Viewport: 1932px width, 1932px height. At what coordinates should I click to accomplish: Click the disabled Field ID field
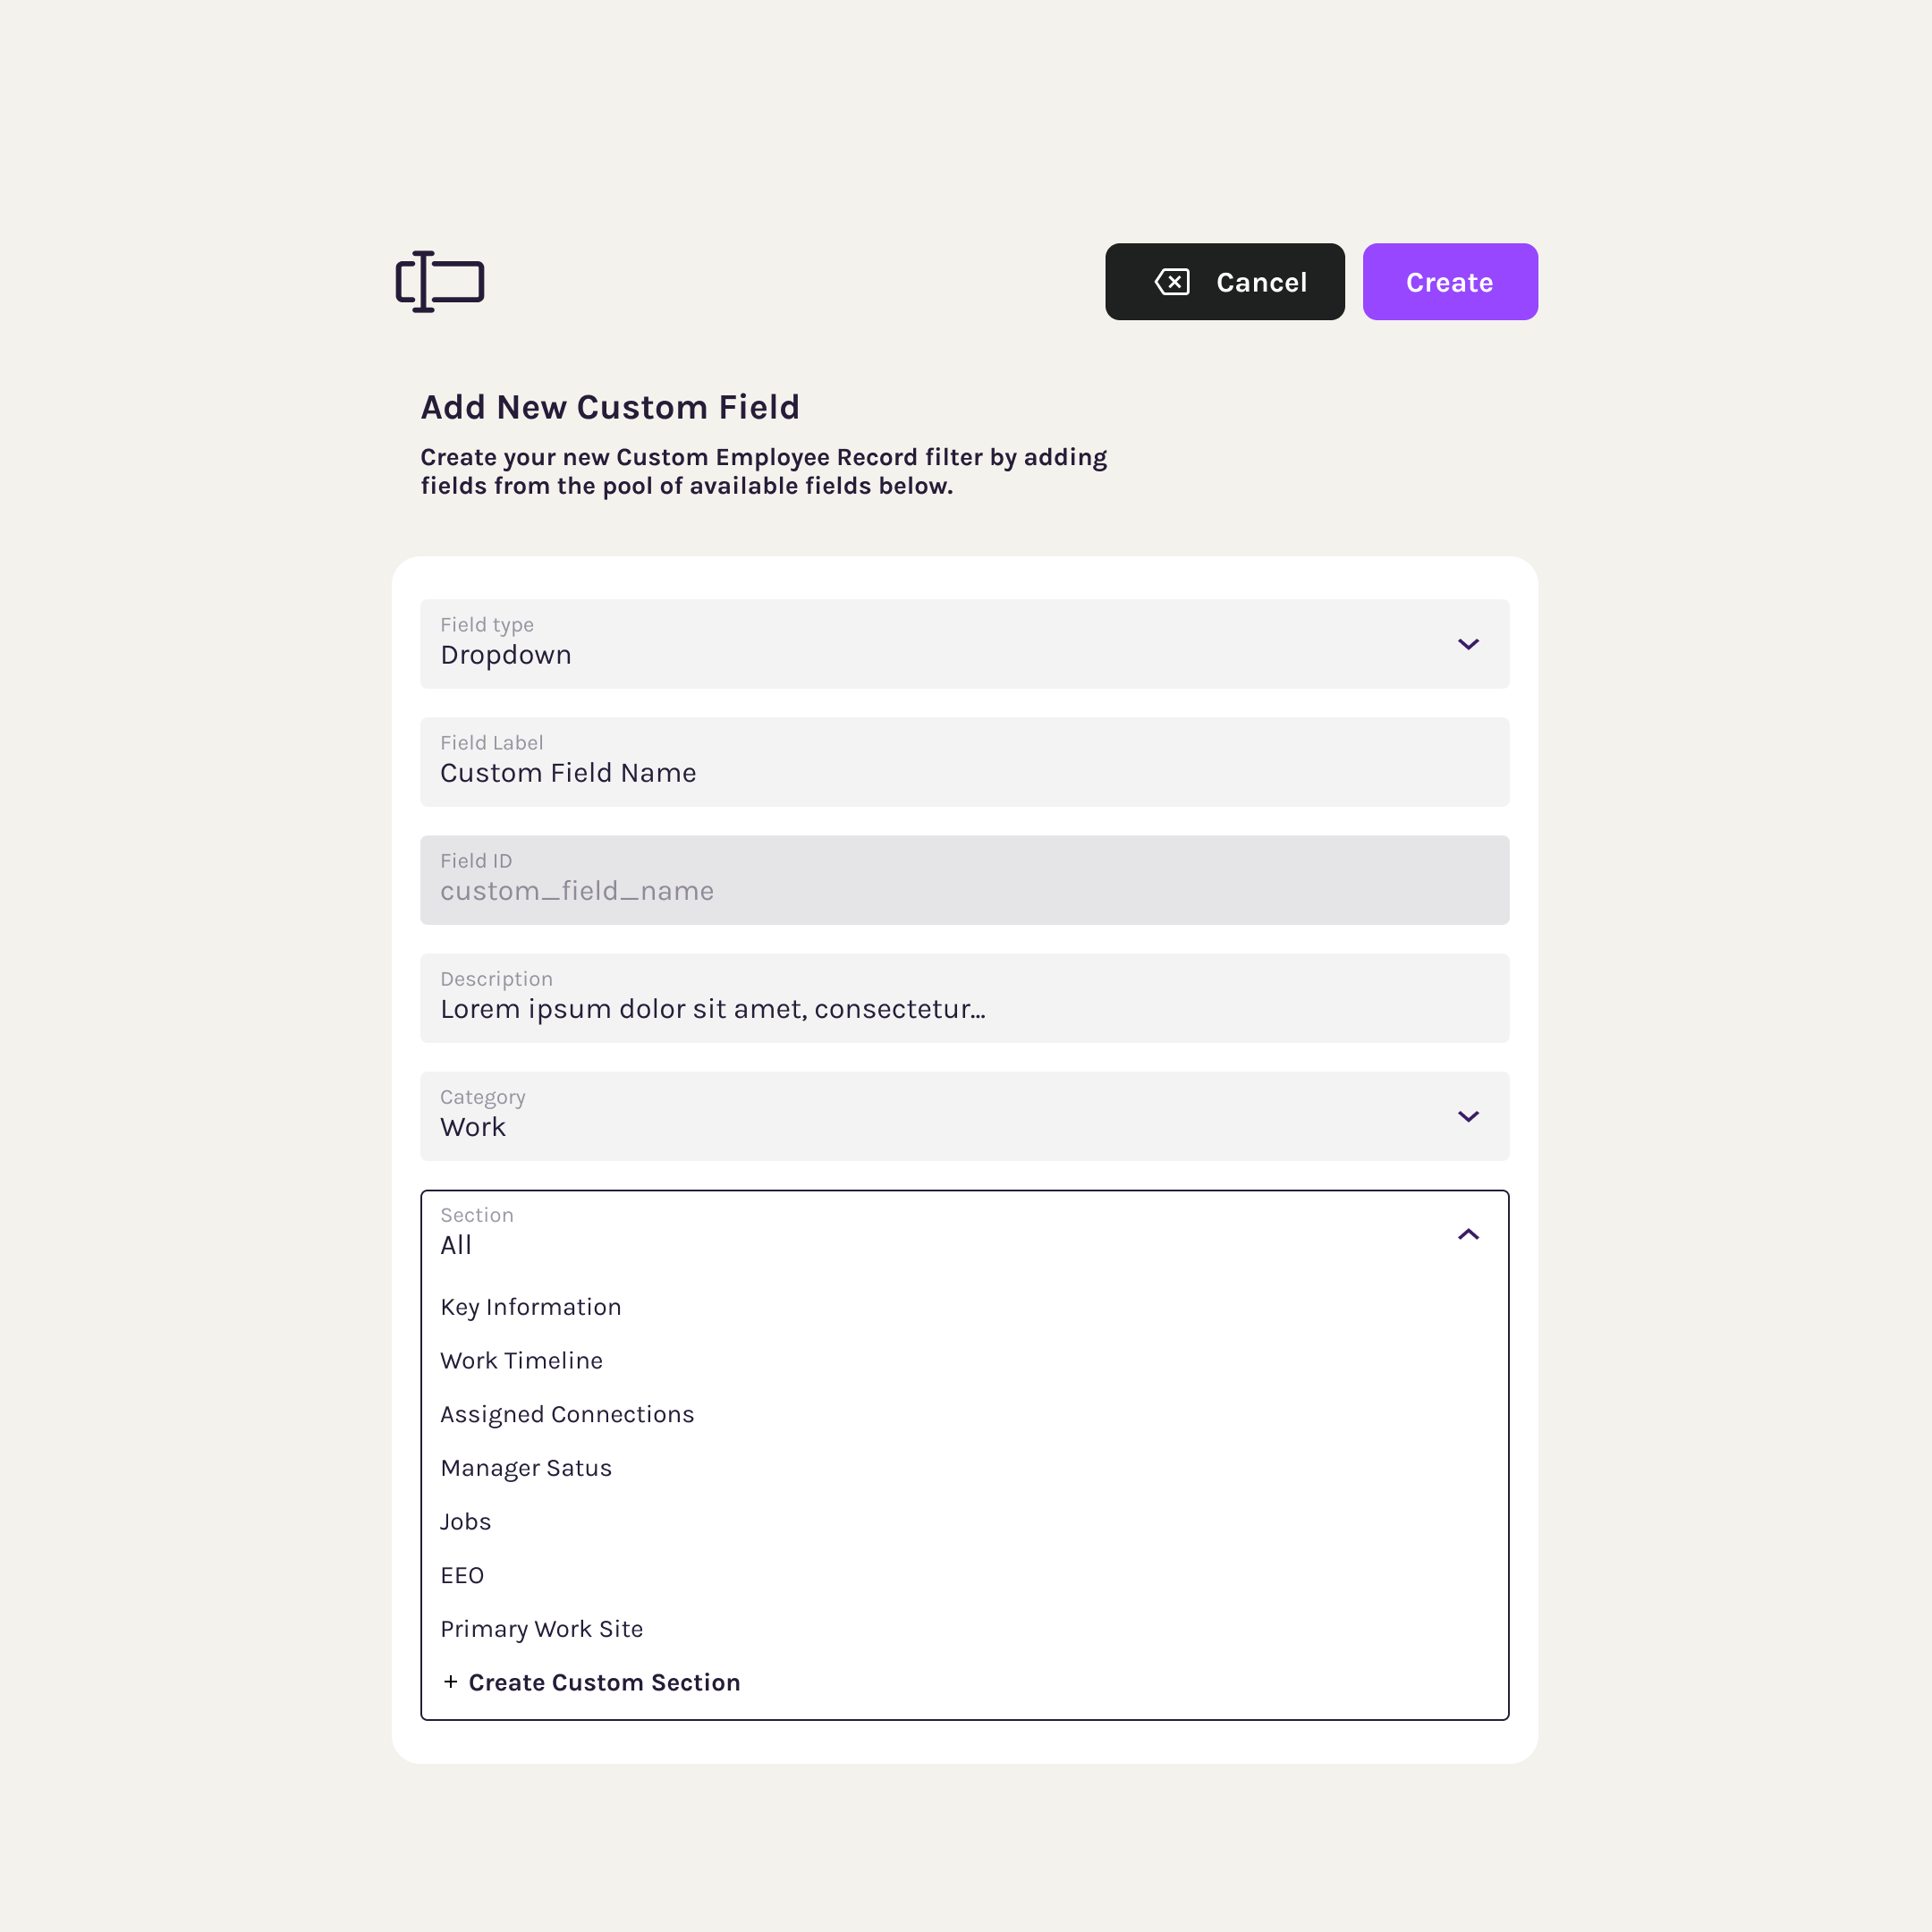click(x=964, y=880)
